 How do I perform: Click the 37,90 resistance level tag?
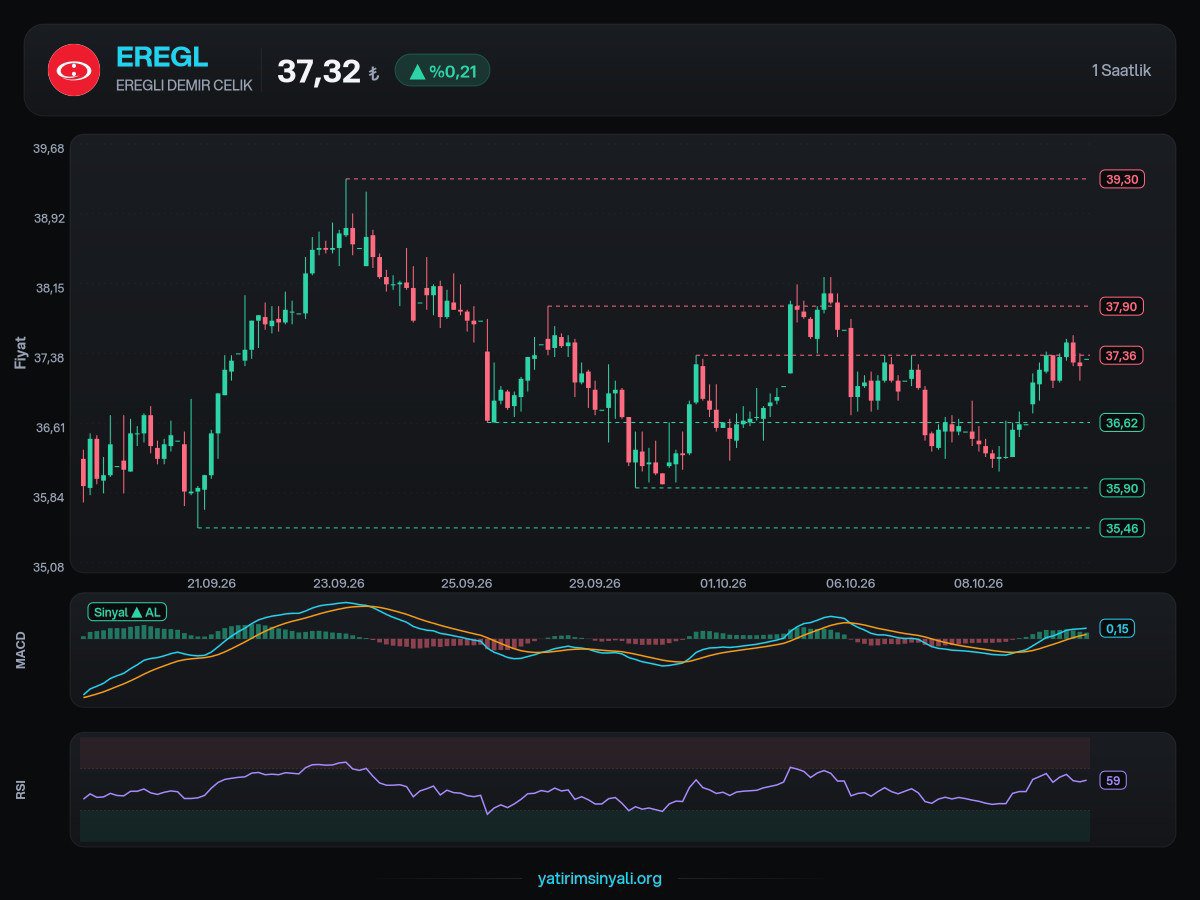(1122, 306)
